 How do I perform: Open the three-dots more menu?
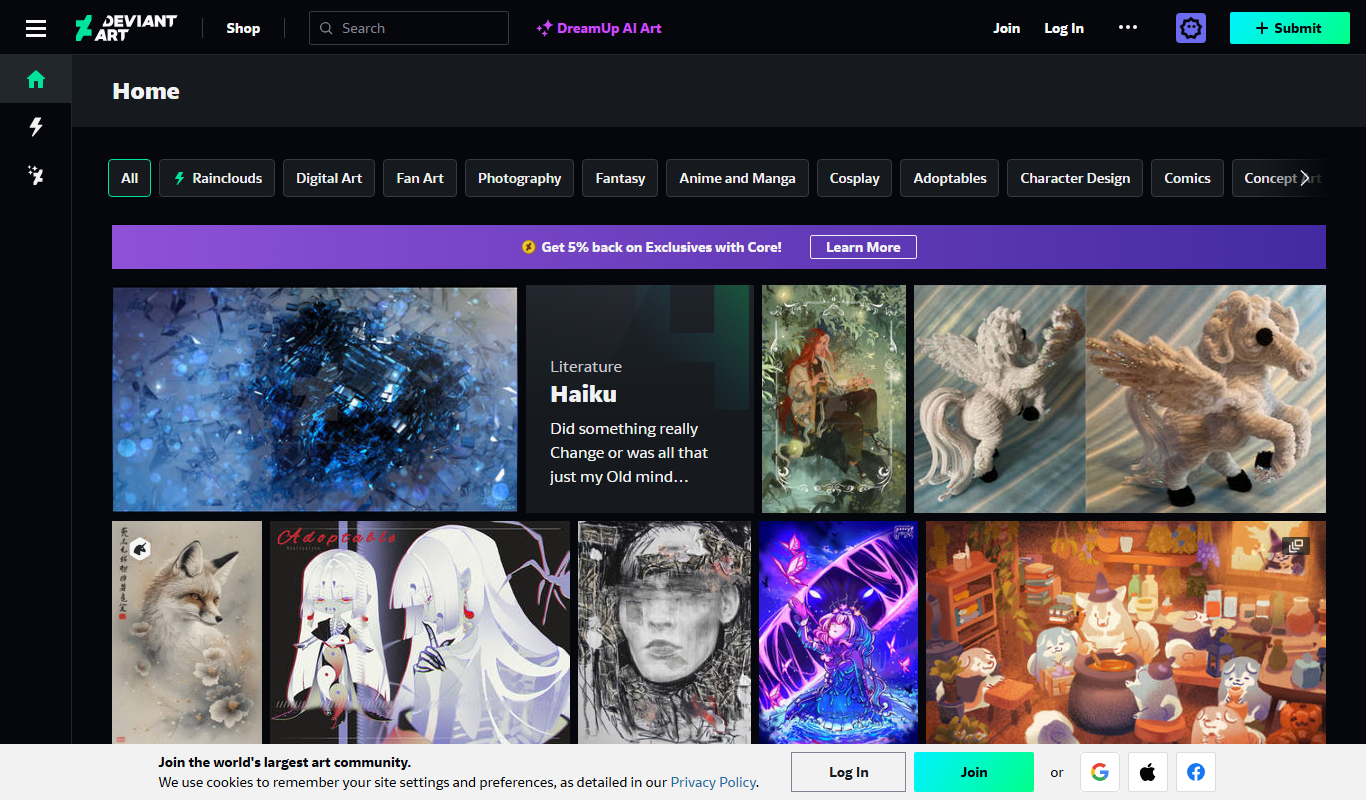pyautogui.click(x=1128, y=28)
